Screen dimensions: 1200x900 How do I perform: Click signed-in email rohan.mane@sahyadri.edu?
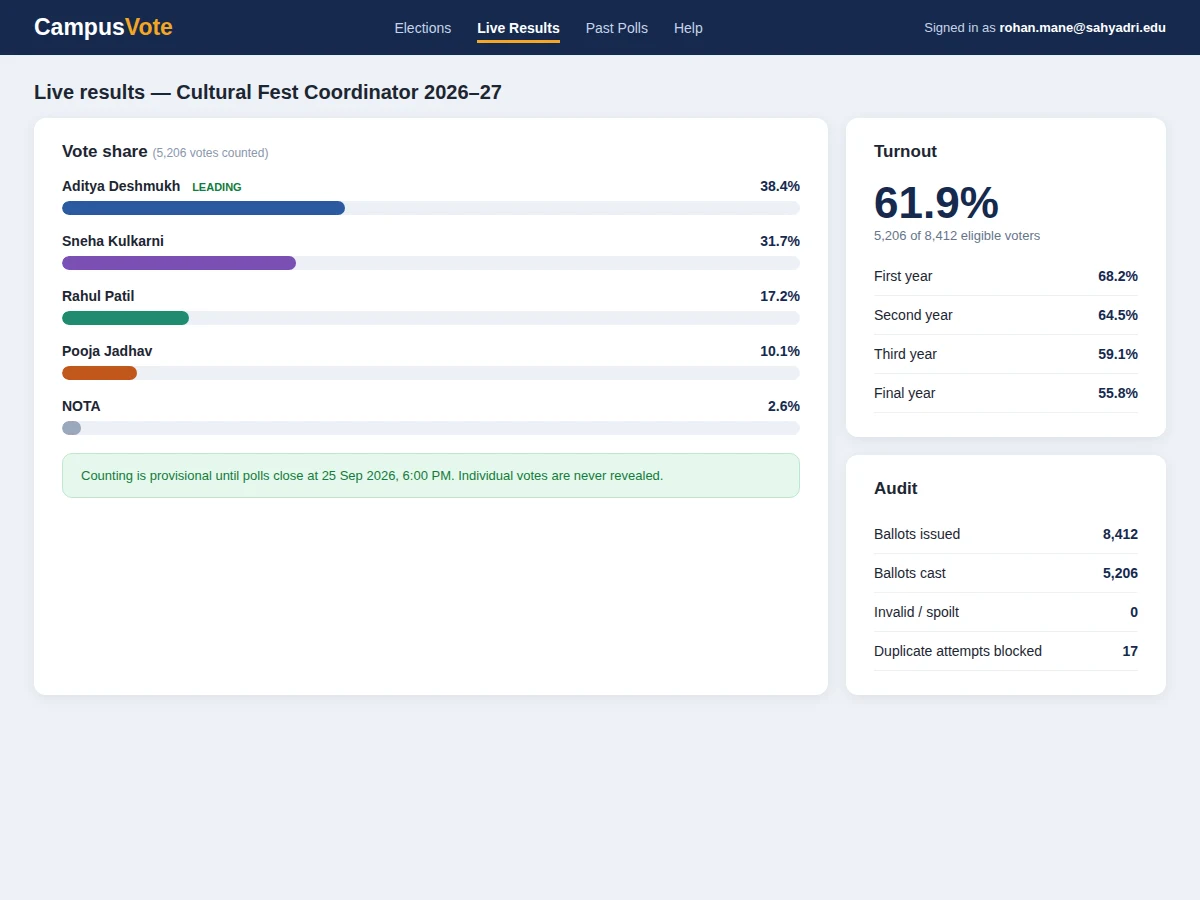(1082, 28)
